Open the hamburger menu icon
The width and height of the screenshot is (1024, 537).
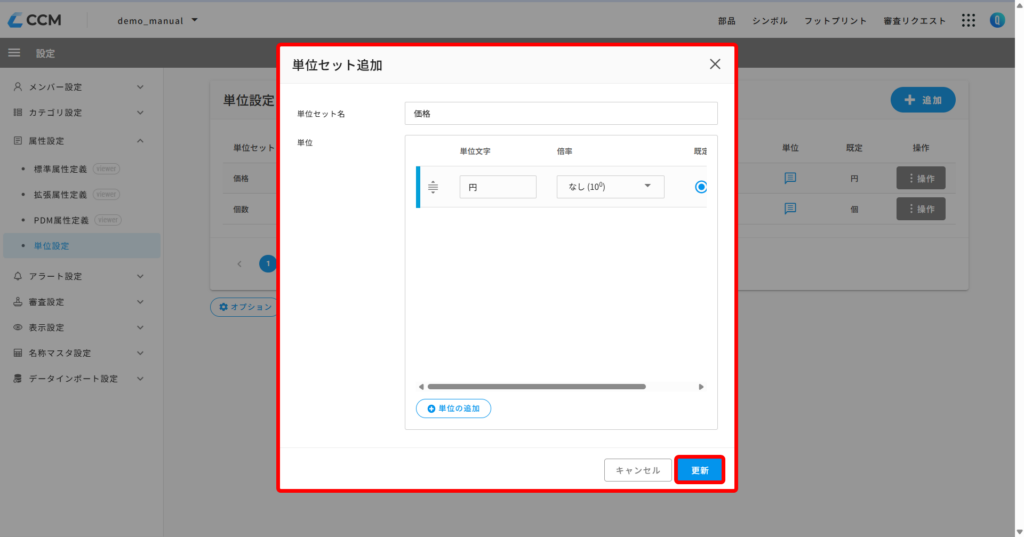(x=14, y=53)
